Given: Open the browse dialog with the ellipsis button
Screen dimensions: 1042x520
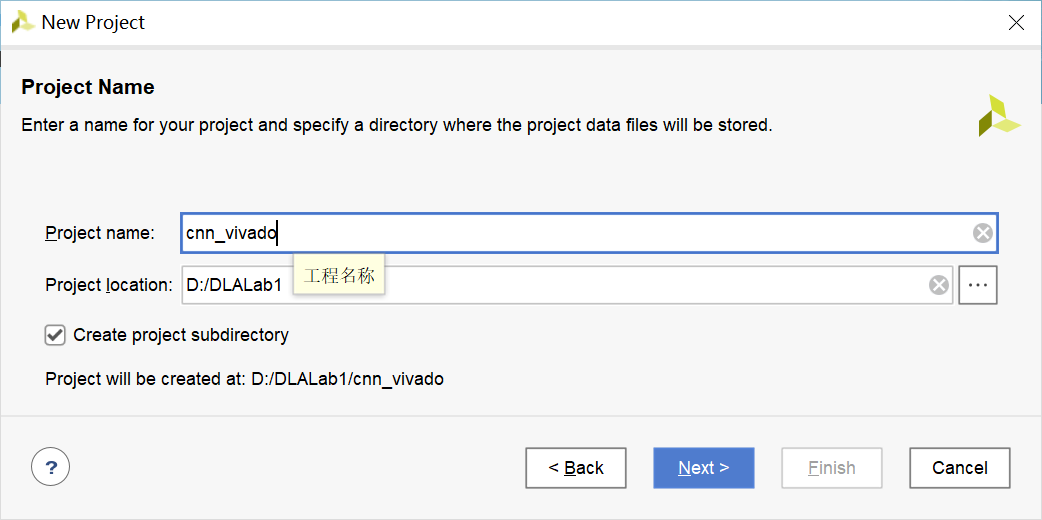Looking at the screenshot, I should pyautogui.click(x=978, y=285).
